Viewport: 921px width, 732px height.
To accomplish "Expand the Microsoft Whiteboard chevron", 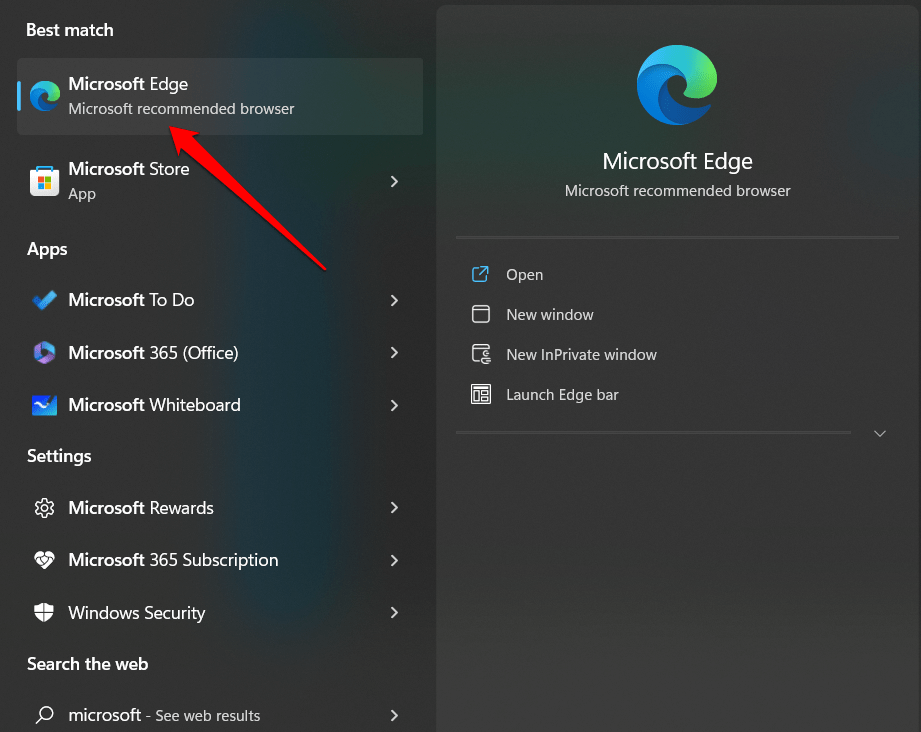I will point(394,405).
